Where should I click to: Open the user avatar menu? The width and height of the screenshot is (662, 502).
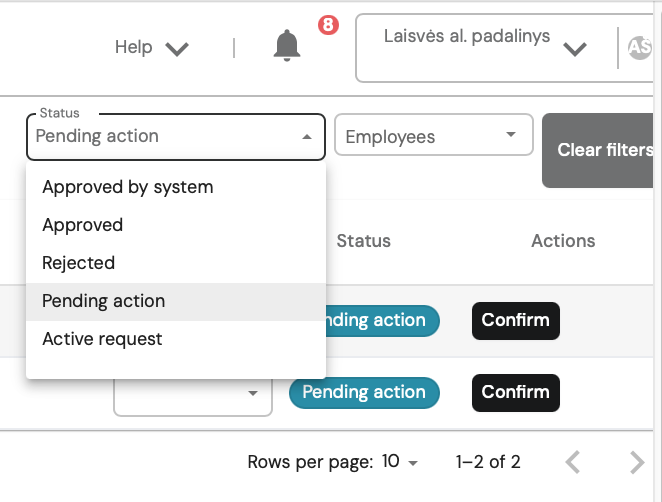[639, 46]
